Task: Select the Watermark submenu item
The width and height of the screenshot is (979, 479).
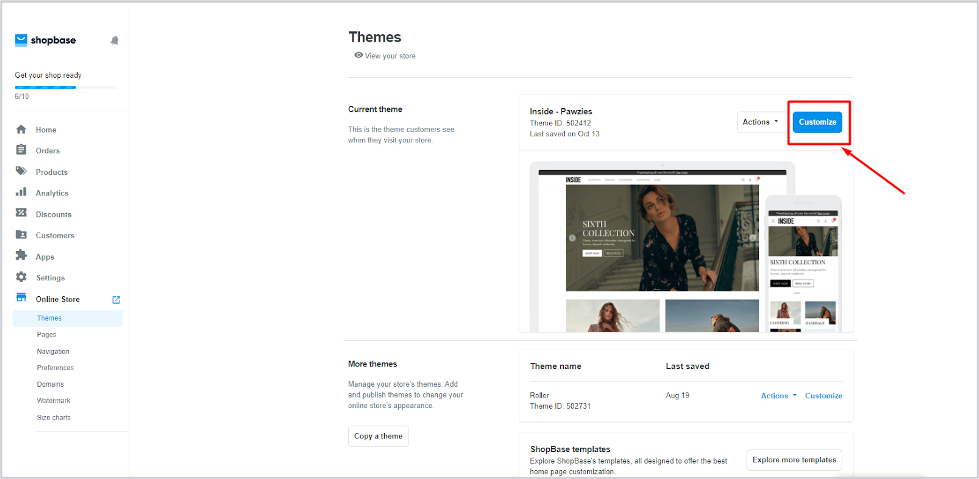Action: [53, 400]
